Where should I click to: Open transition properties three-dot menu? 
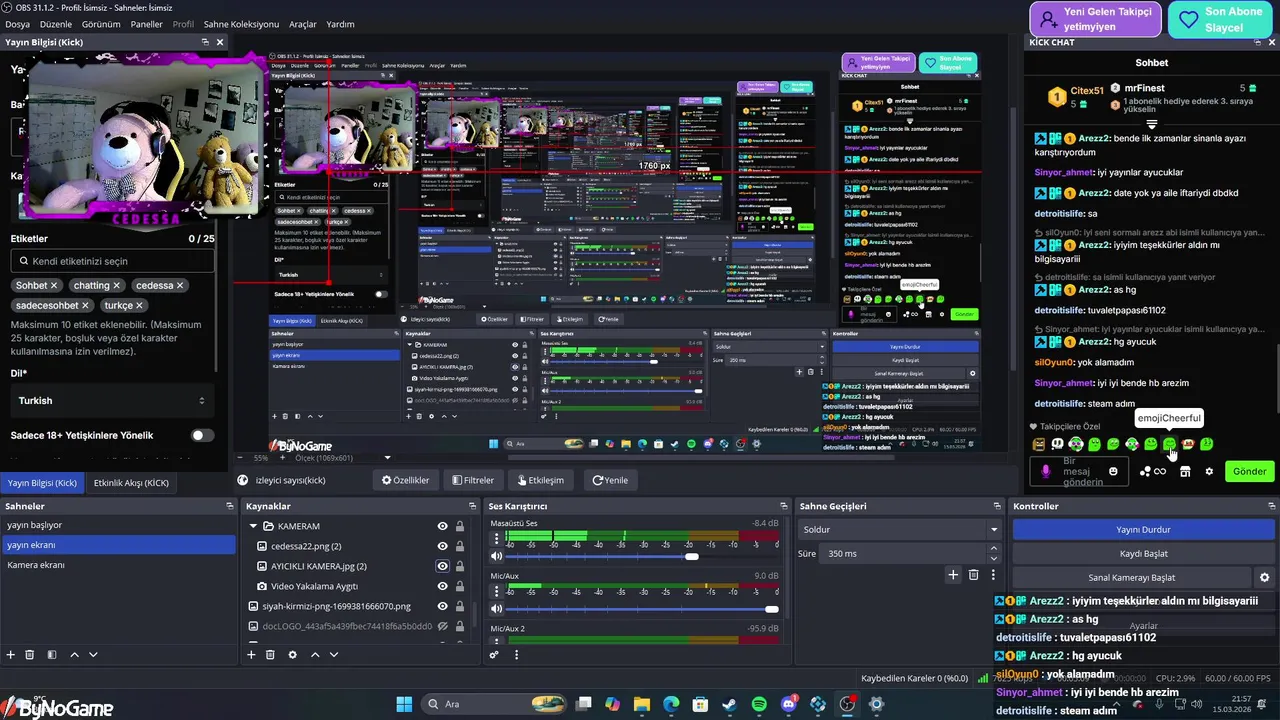point(993,575)
